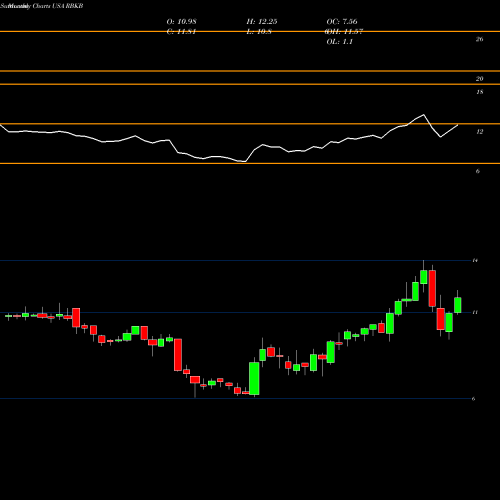Image resolution: width=500 pixels, height=500 pixels.
Task: Click the candlestick axis label '11'
Action: pos(475,312)
